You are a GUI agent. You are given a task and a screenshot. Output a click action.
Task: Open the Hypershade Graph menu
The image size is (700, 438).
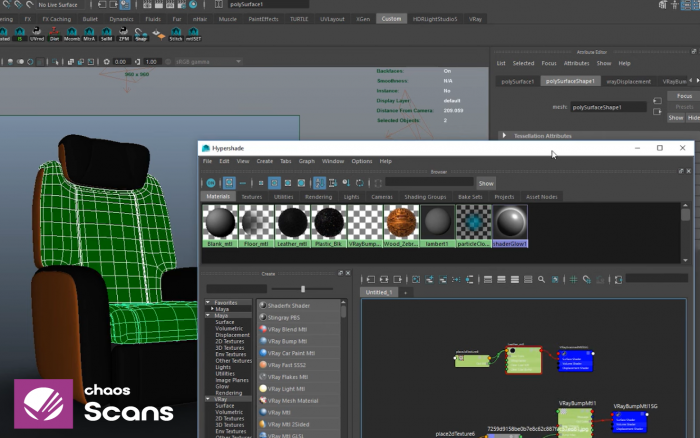point(306,161)
